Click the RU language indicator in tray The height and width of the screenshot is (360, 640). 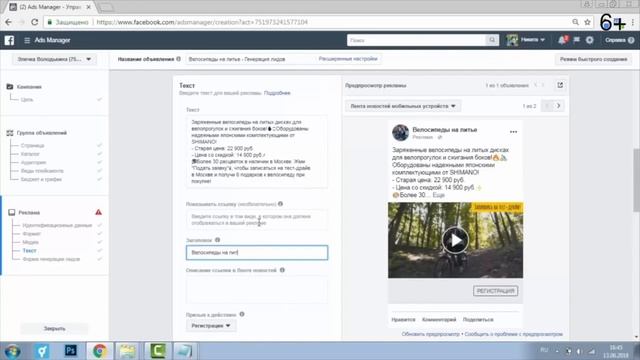coord(544,350)
